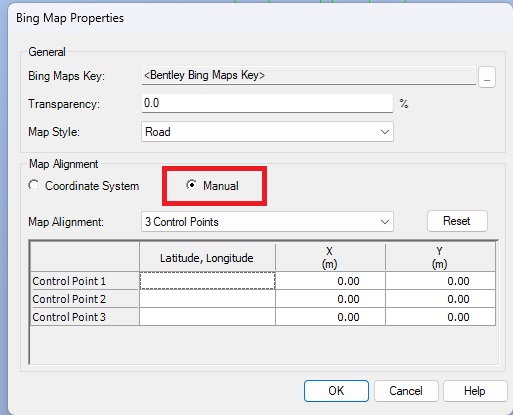The width and height of the screenshot is (513, 415).
Task: Open the Bing Maps Key browse ellipsis button
Action: tap(487, 77)
